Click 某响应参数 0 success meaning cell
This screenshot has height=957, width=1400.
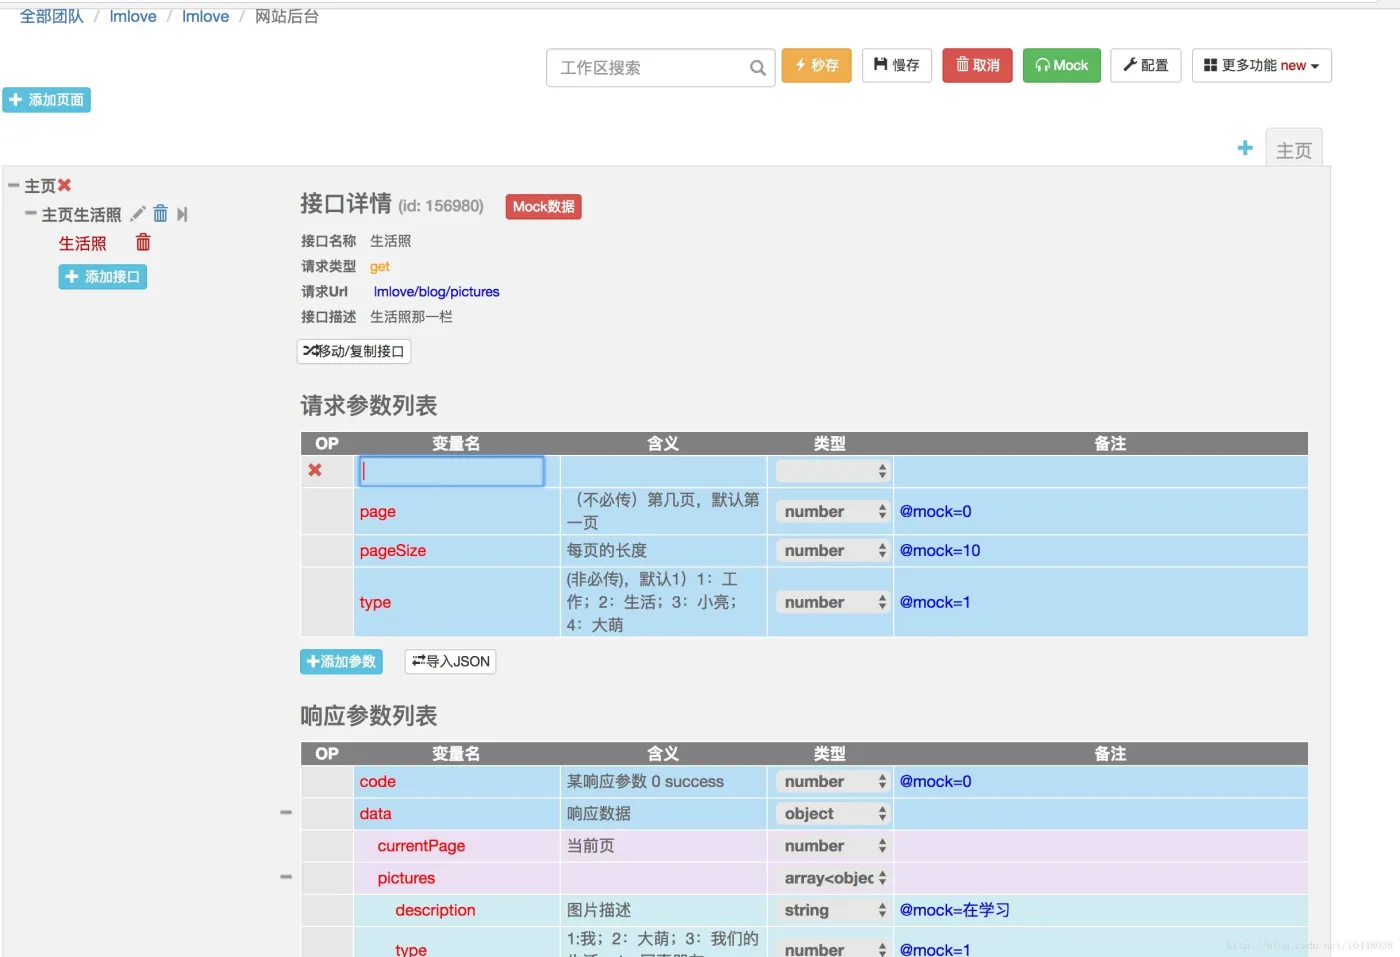point(663,781)
